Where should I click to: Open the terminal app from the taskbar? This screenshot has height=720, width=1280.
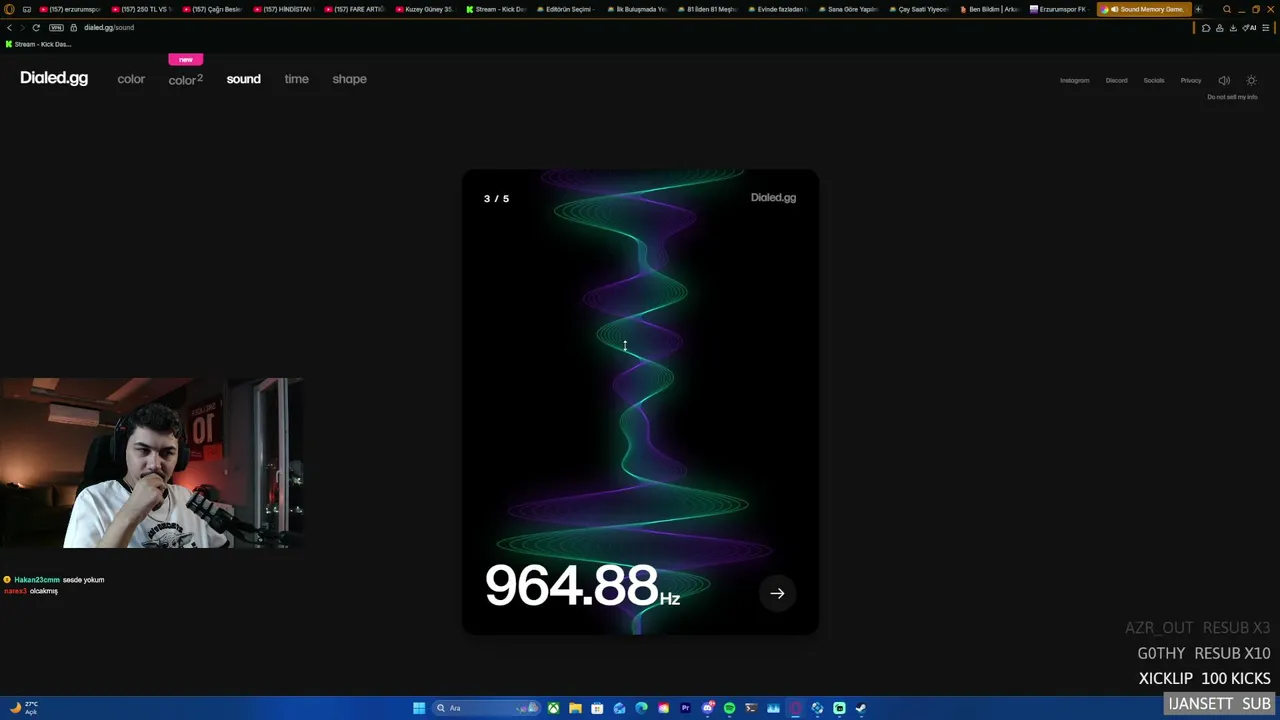(751, 708)
